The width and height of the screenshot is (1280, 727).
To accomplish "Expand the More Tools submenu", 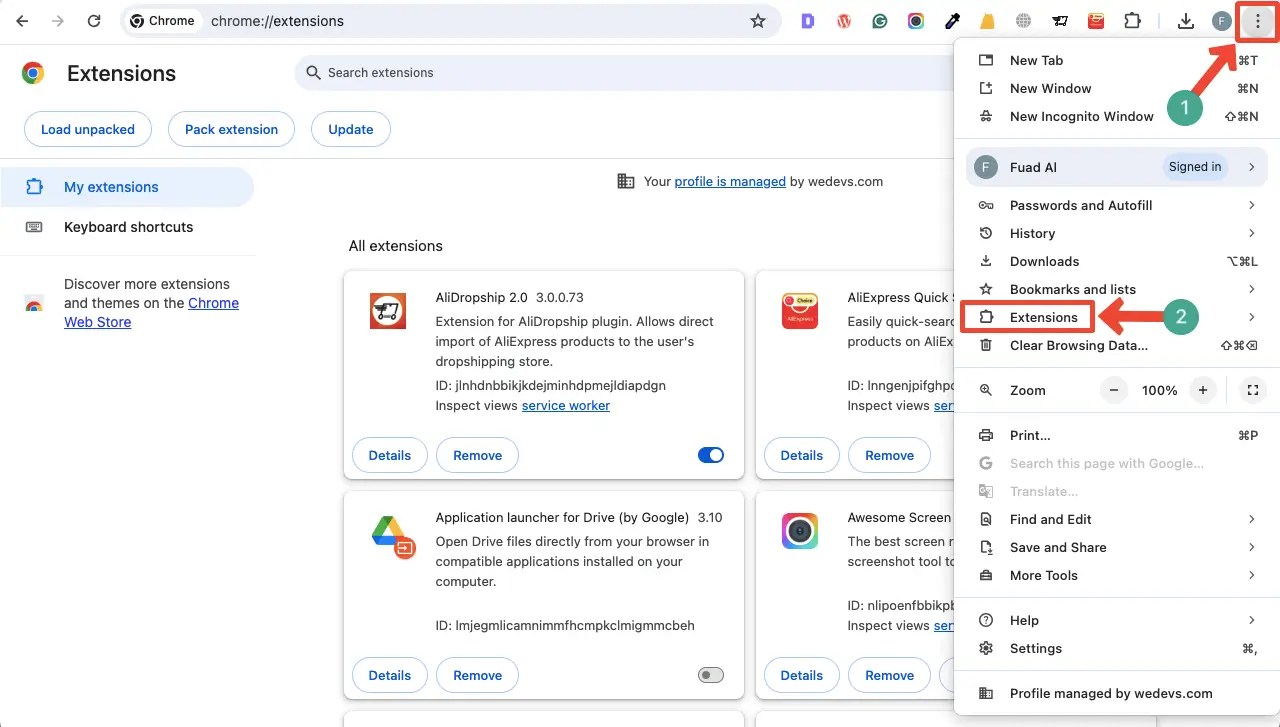I will (1251, 575).
